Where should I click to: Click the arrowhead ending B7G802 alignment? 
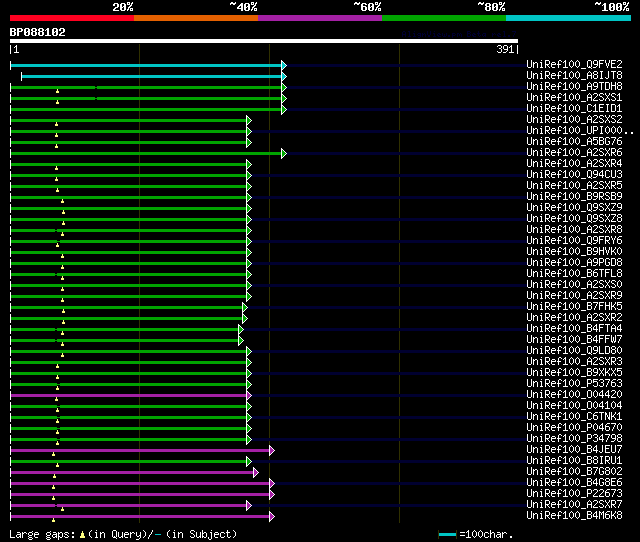click(x=256, y=473)
